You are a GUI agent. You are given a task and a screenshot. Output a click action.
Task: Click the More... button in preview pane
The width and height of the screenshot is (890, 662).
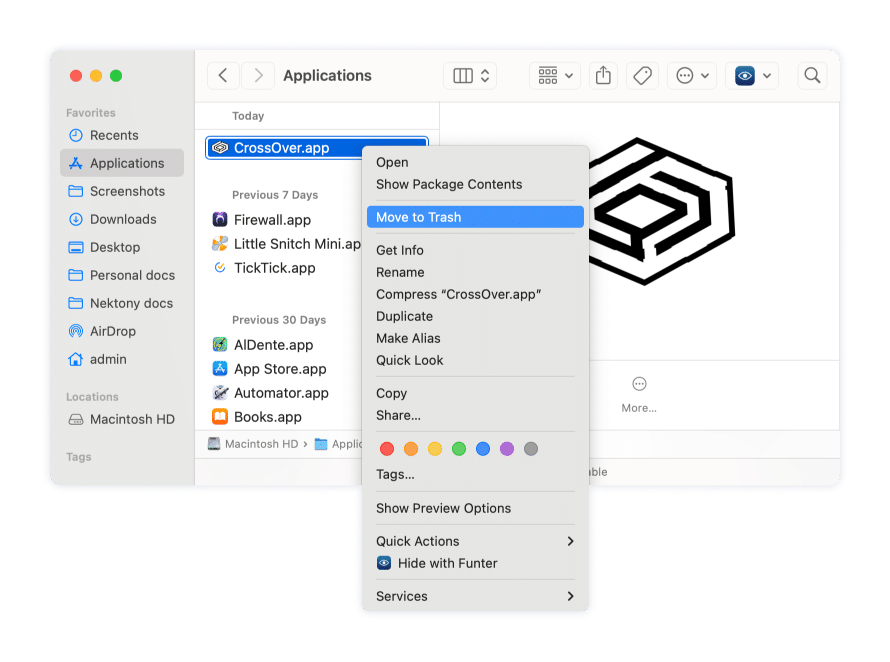pyautogui.click(x=639, y=395)
